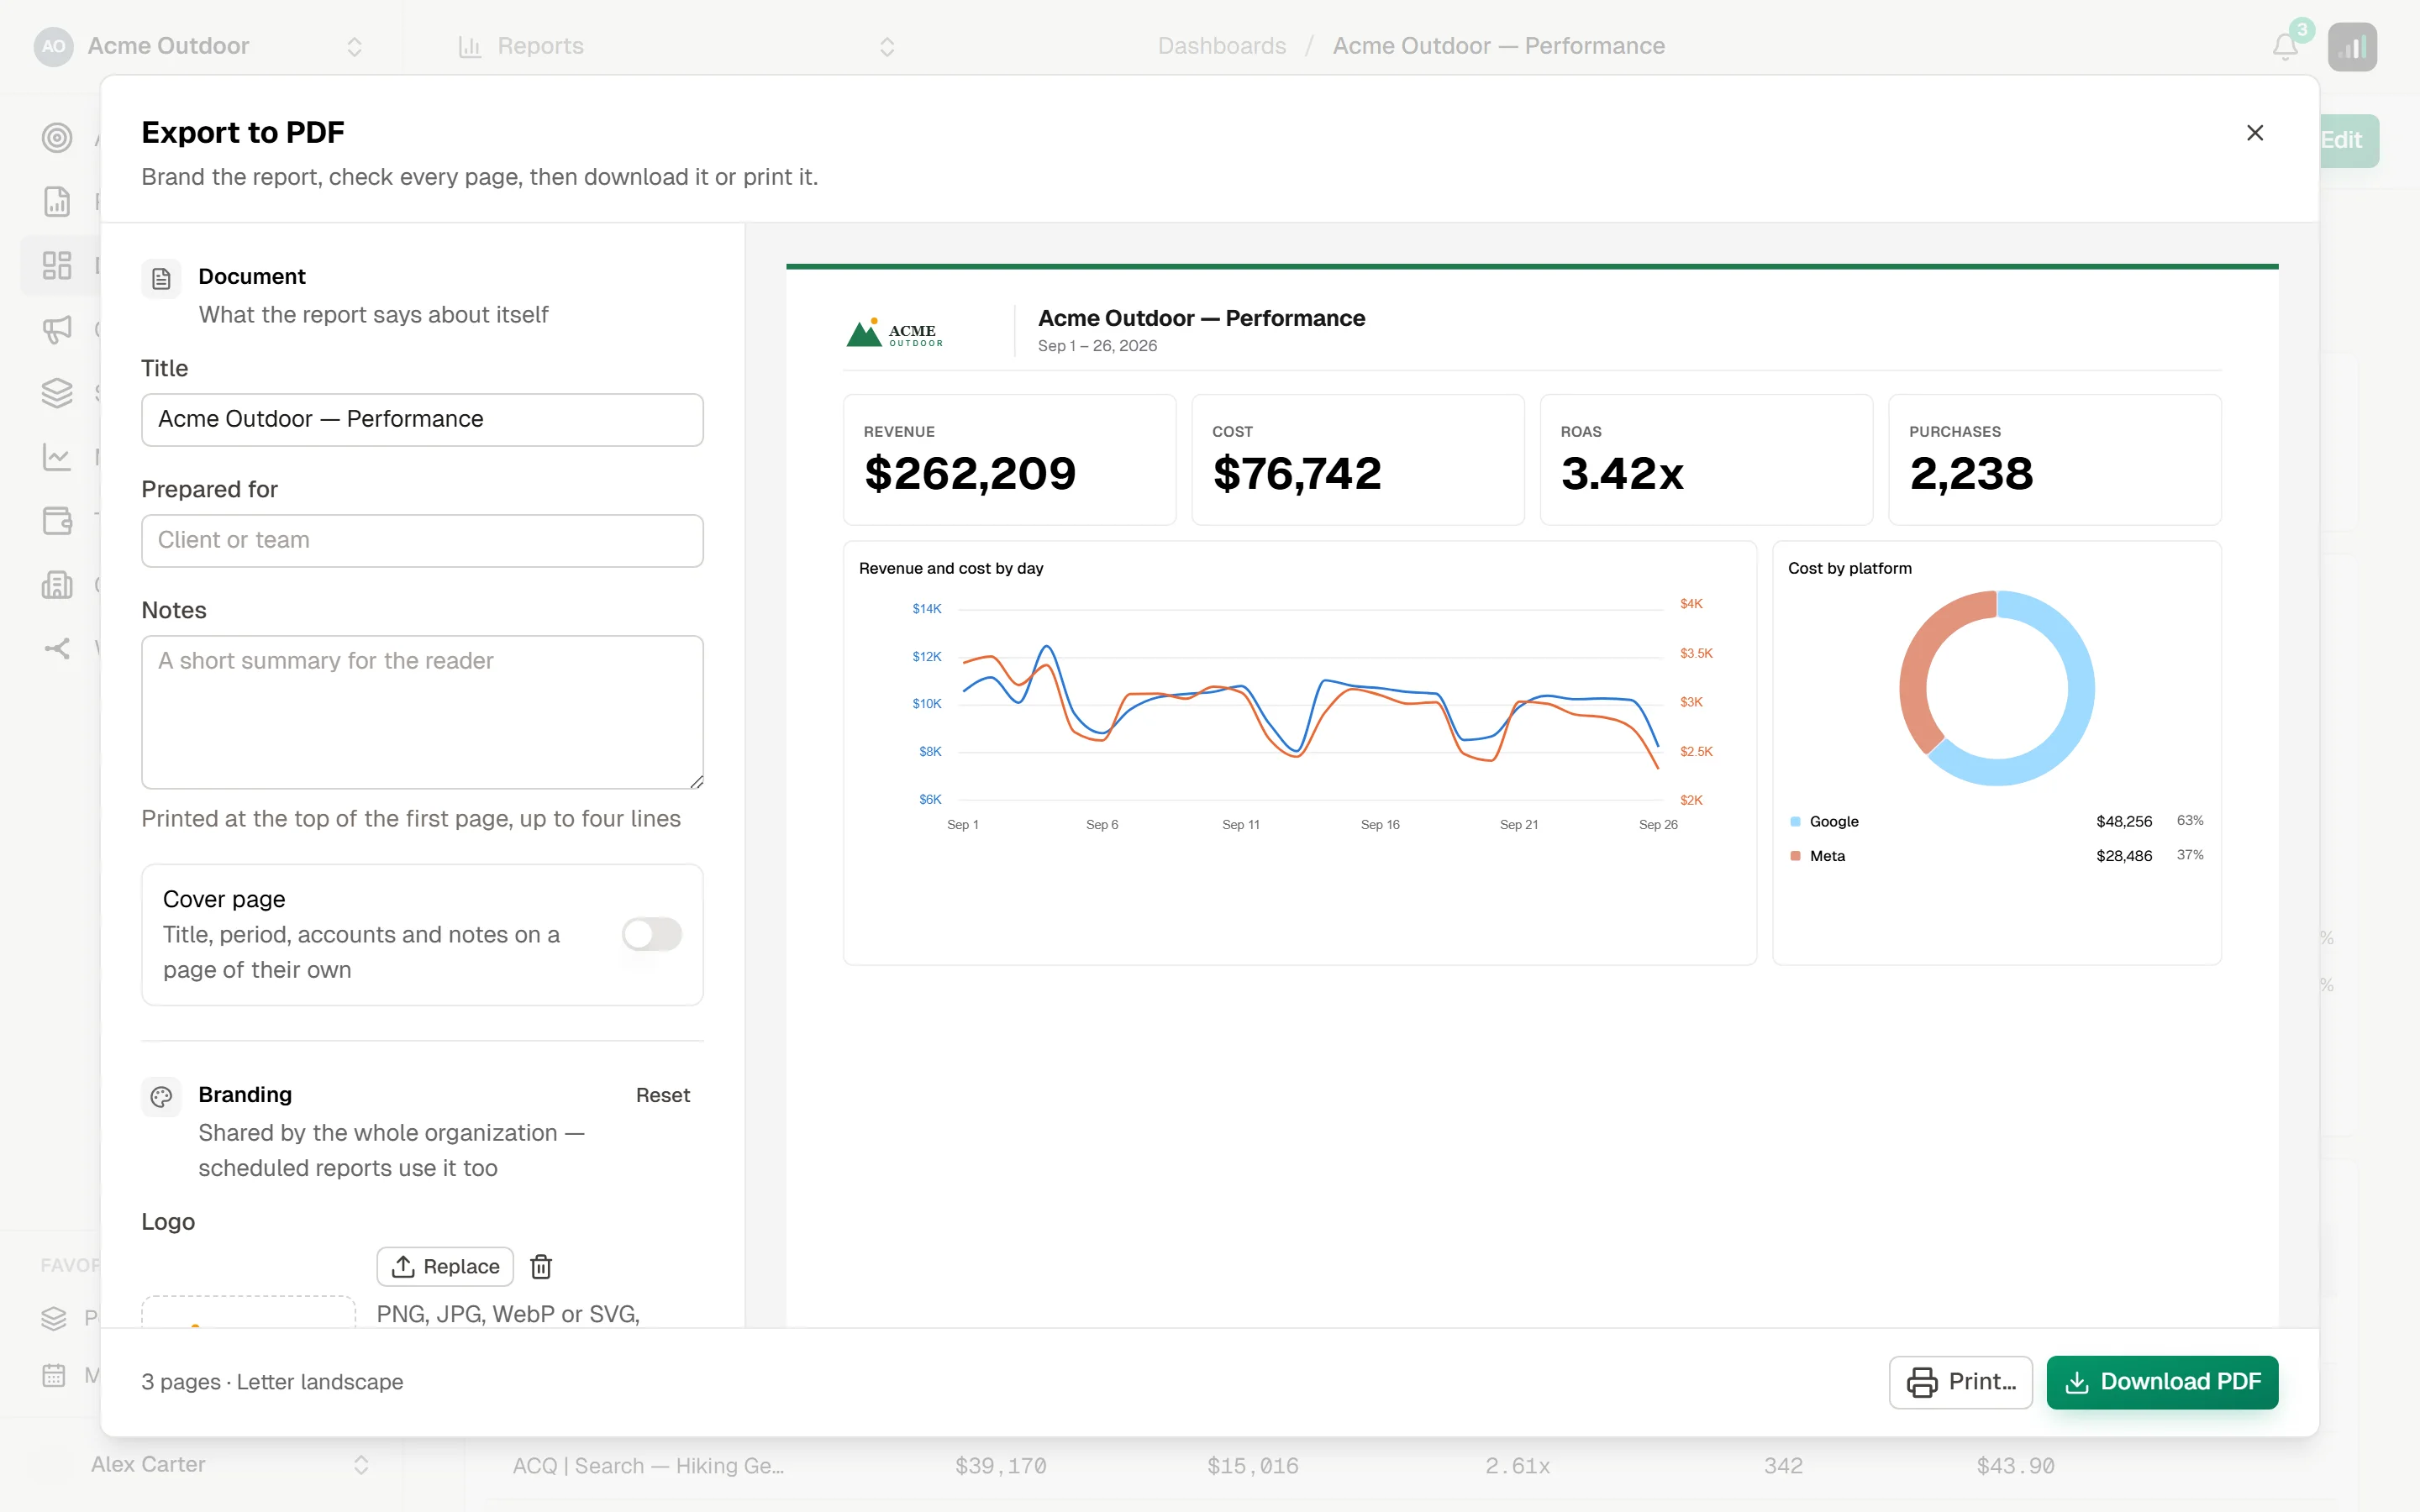This screenshot has width=2420, height=1512.
Task: Click the Cost $76,742 value
Action: (x=1297, y=473)
